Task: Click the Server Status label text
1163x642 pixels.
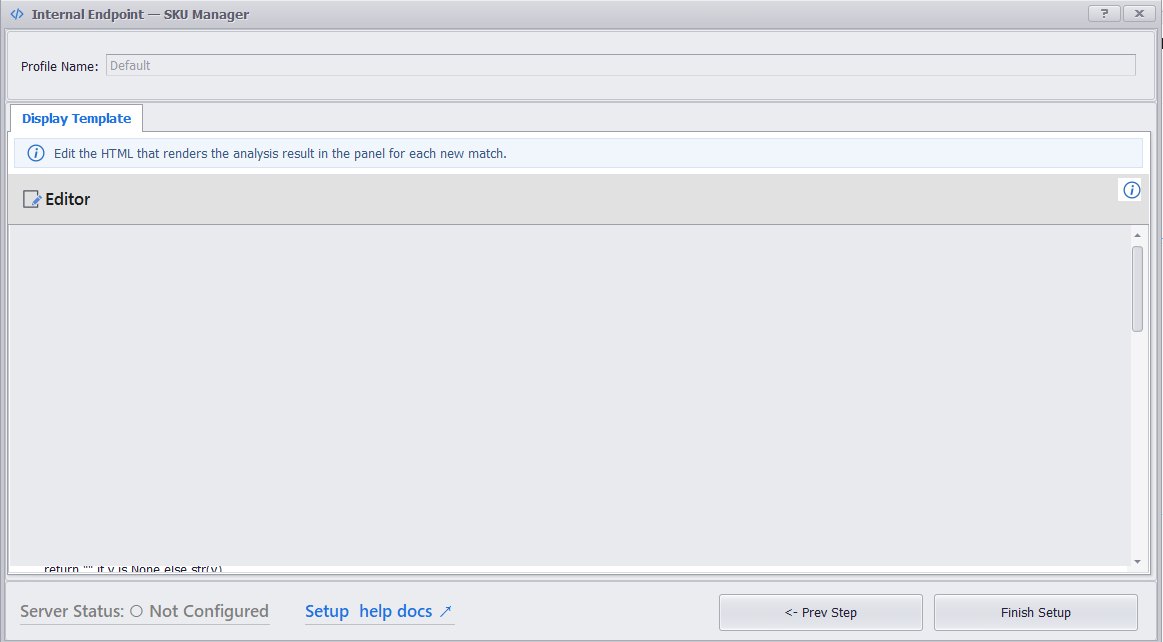Action: [72, 612]
